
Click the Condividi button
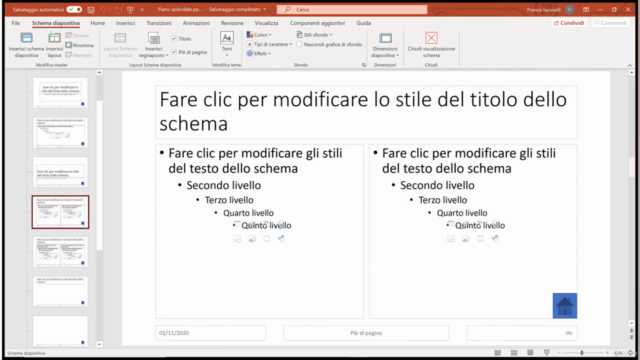[x=569, y=23]
